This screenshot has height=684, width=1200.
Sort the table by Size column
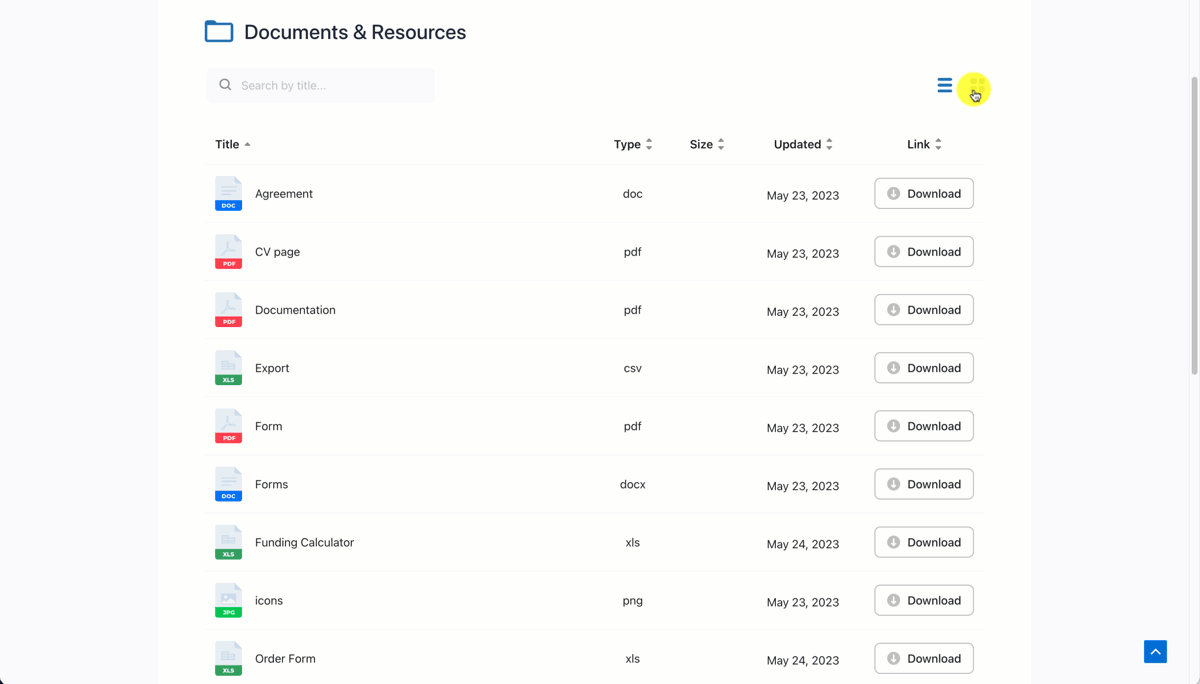(x=707, y=144)
